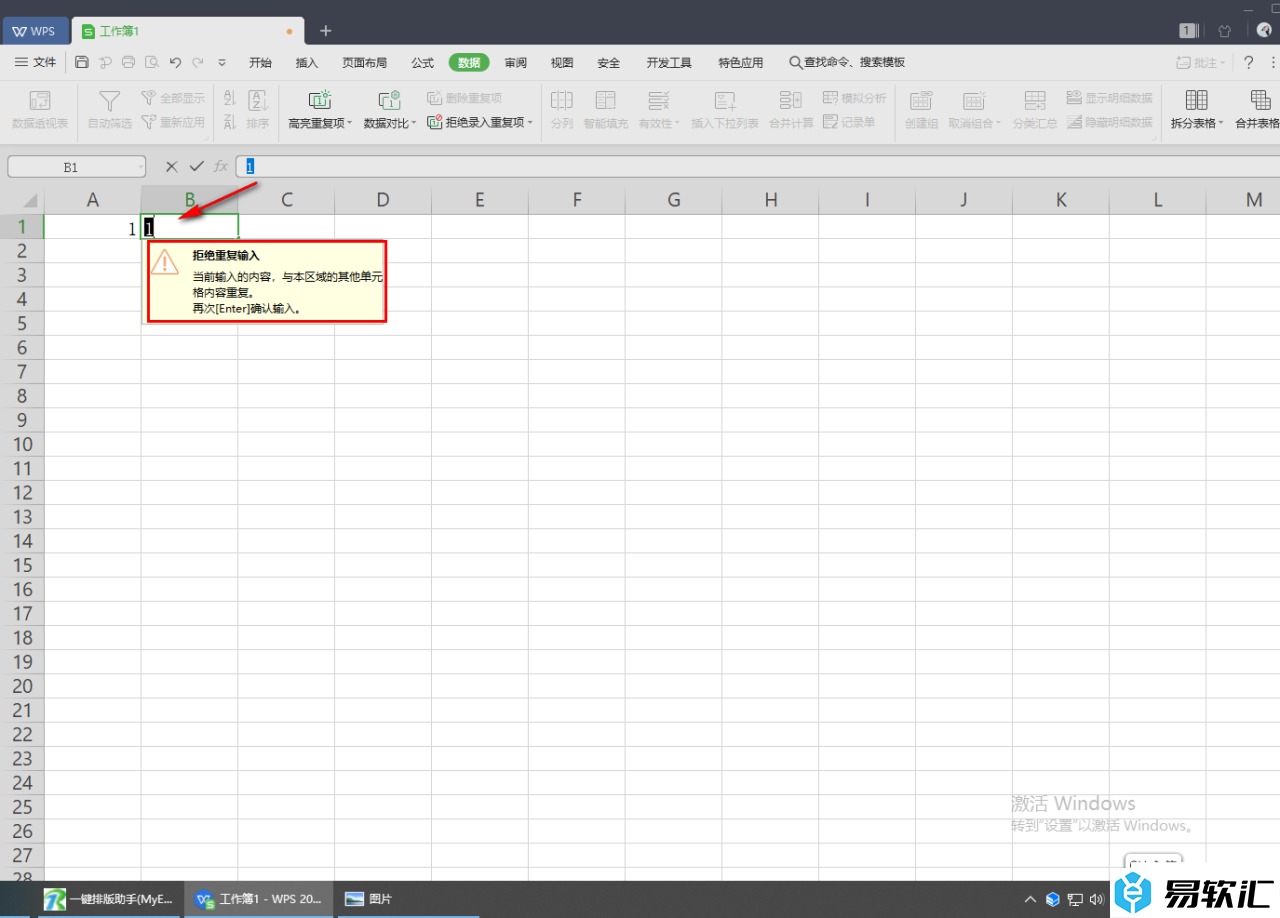Click the 记录单 button
Screen dimensions: 1280x918
pos(848,122)
